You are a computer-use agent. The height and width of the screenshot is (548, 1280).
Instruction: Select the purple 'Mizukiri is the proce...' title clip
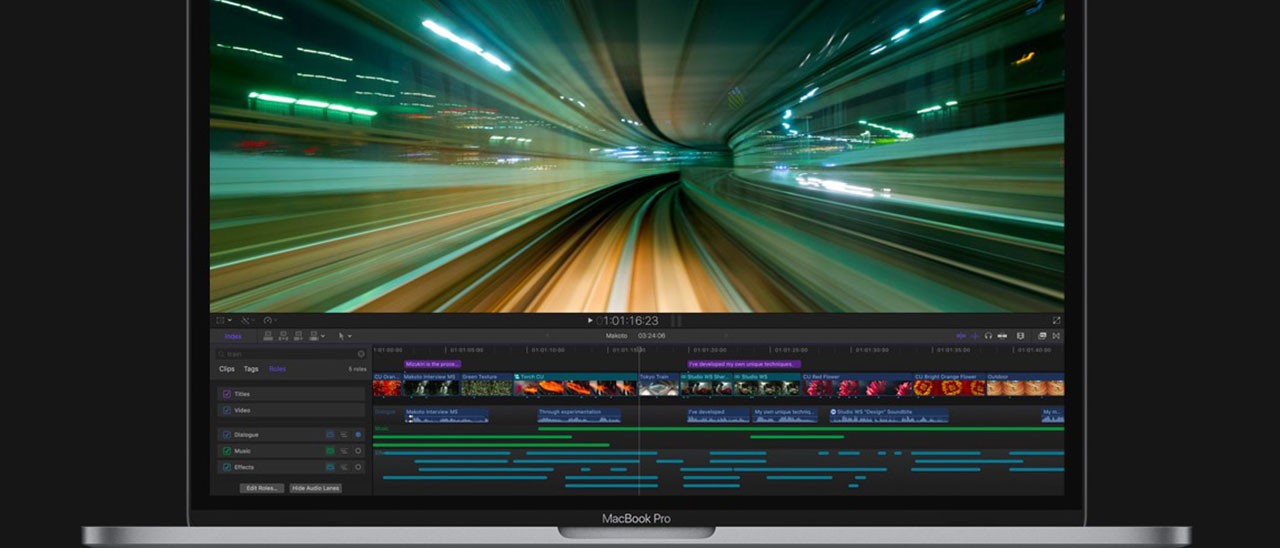click(433, 364)
